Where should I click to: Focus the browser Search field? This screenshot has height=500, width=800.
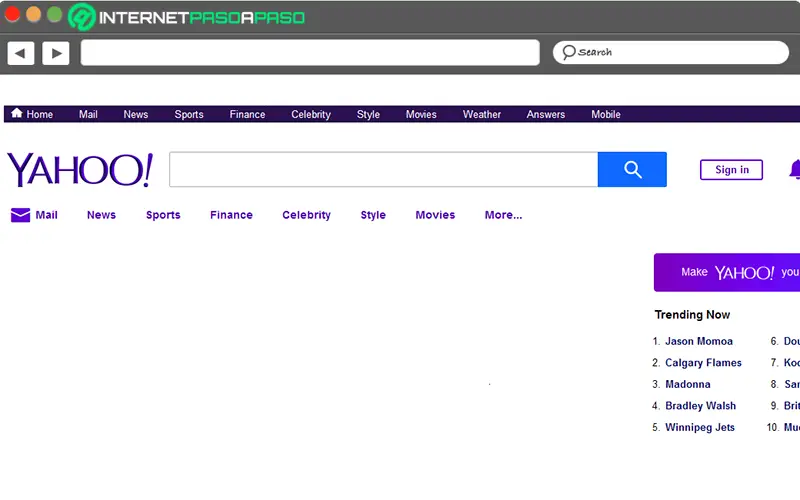coord(671,53)
